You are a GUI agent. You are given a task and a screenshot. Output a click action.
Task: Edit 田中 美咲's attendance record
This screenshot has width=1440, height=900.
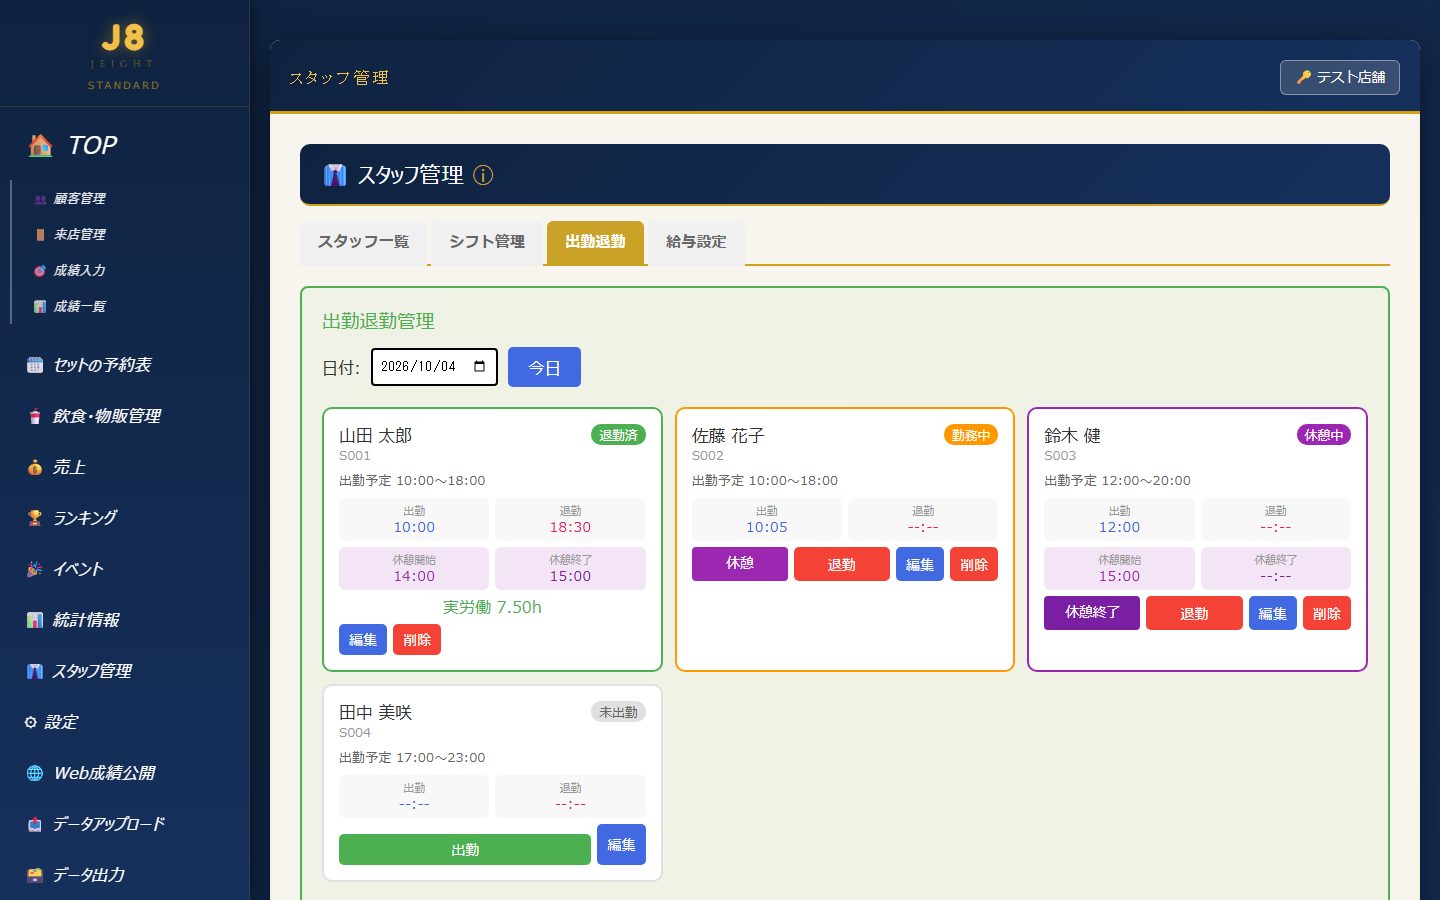click(x=621, y=845)
